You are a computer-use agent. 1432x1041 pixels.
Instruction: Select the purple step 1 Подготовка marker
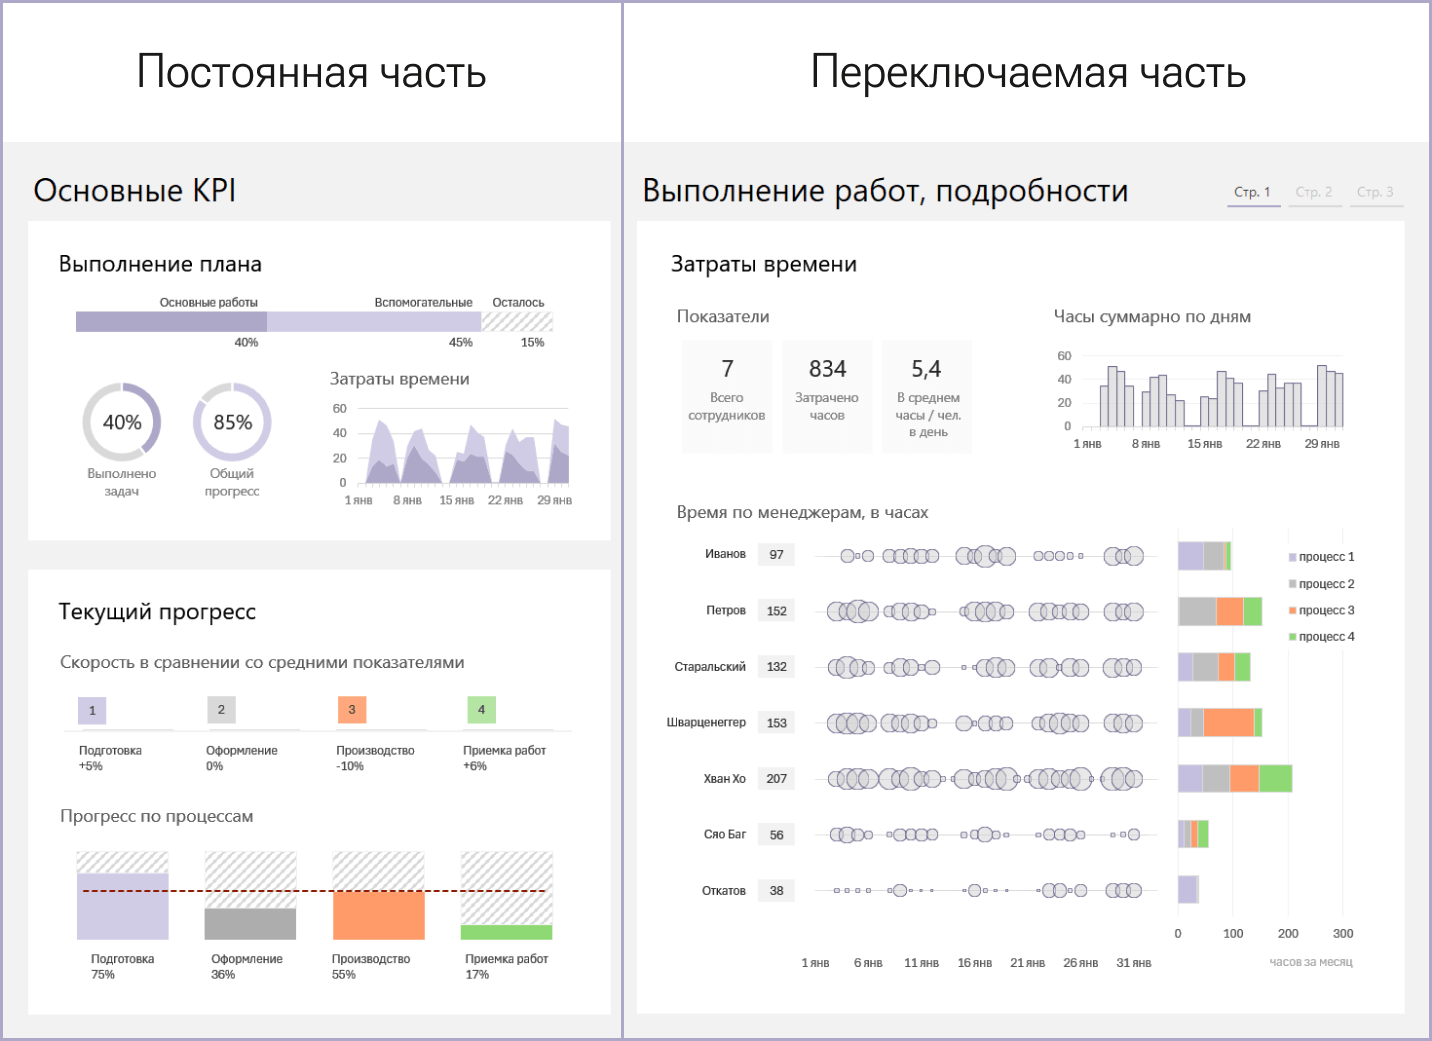92,710
